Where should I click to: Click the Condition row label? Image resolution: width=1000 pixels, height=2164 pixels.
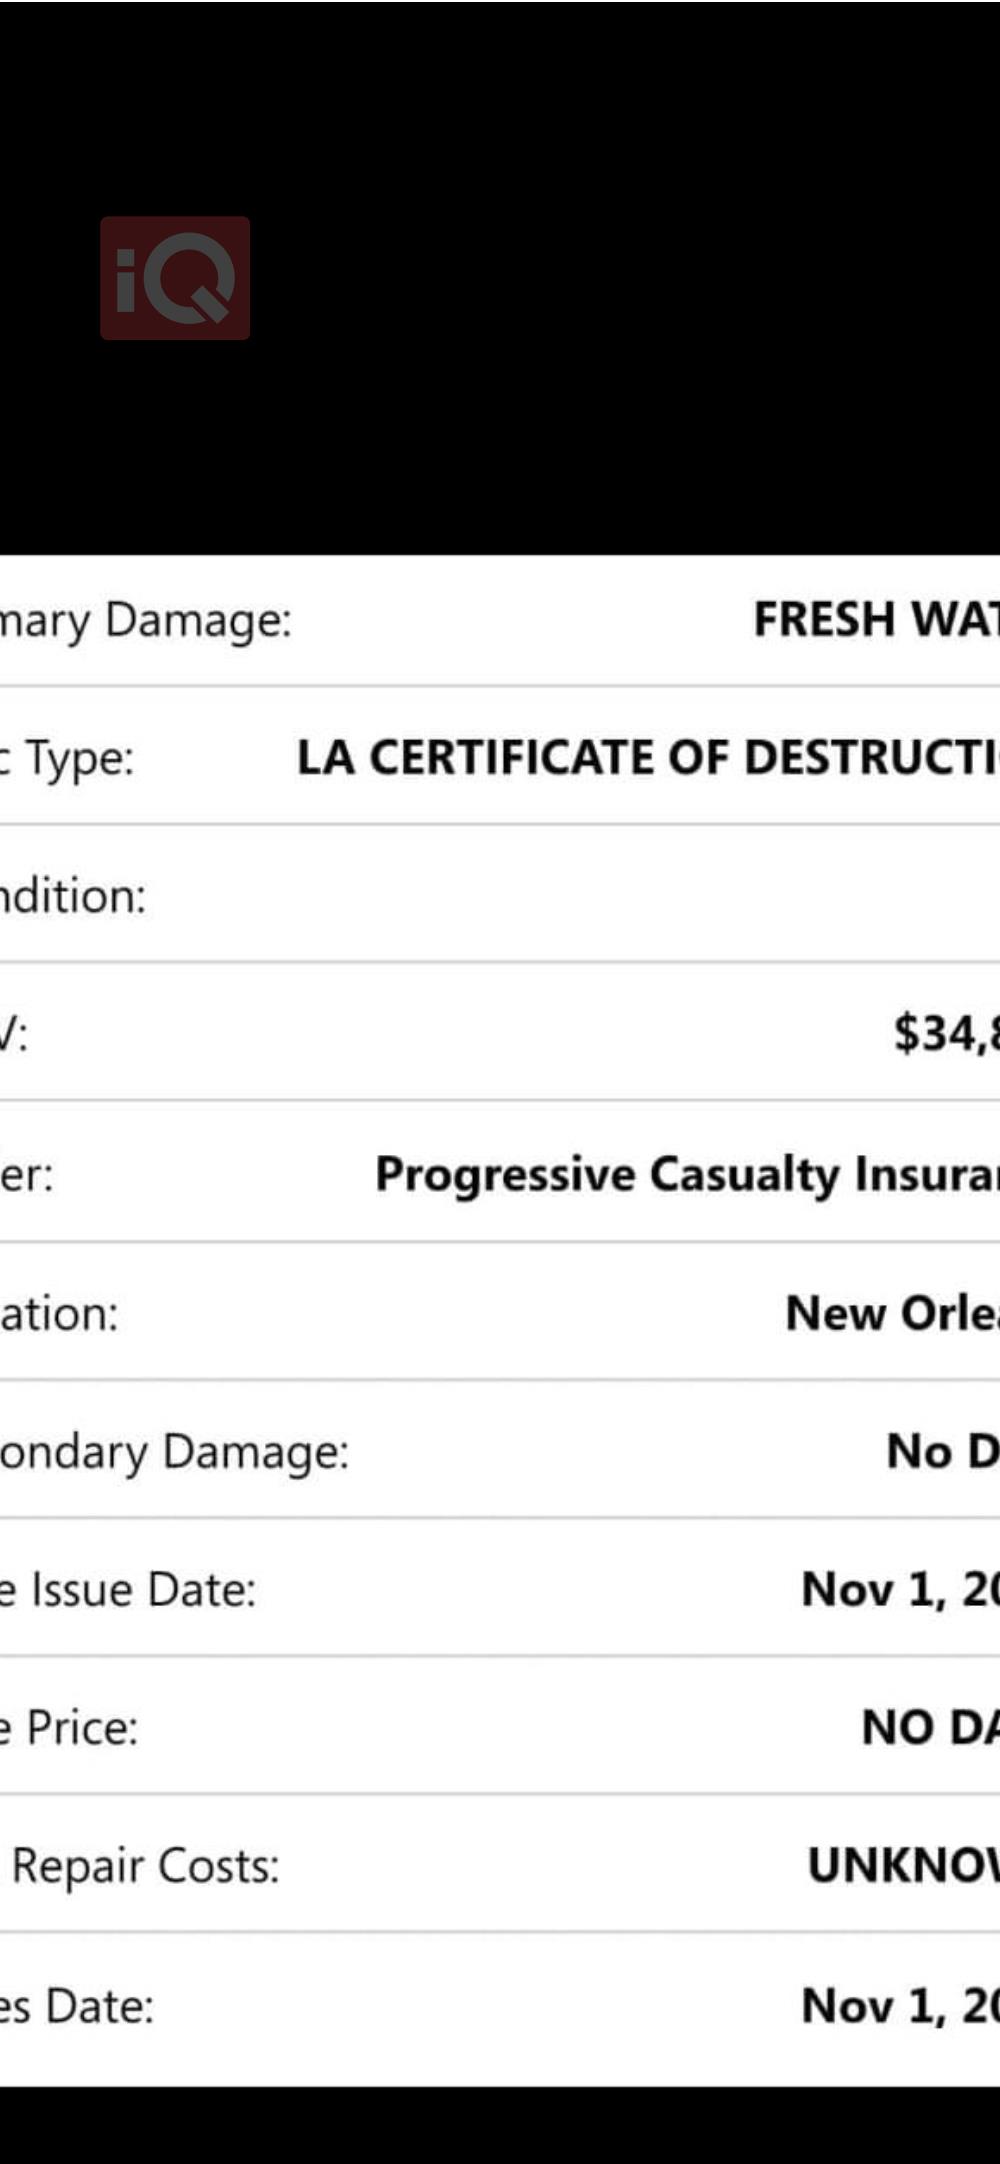(x=73, y=896)
